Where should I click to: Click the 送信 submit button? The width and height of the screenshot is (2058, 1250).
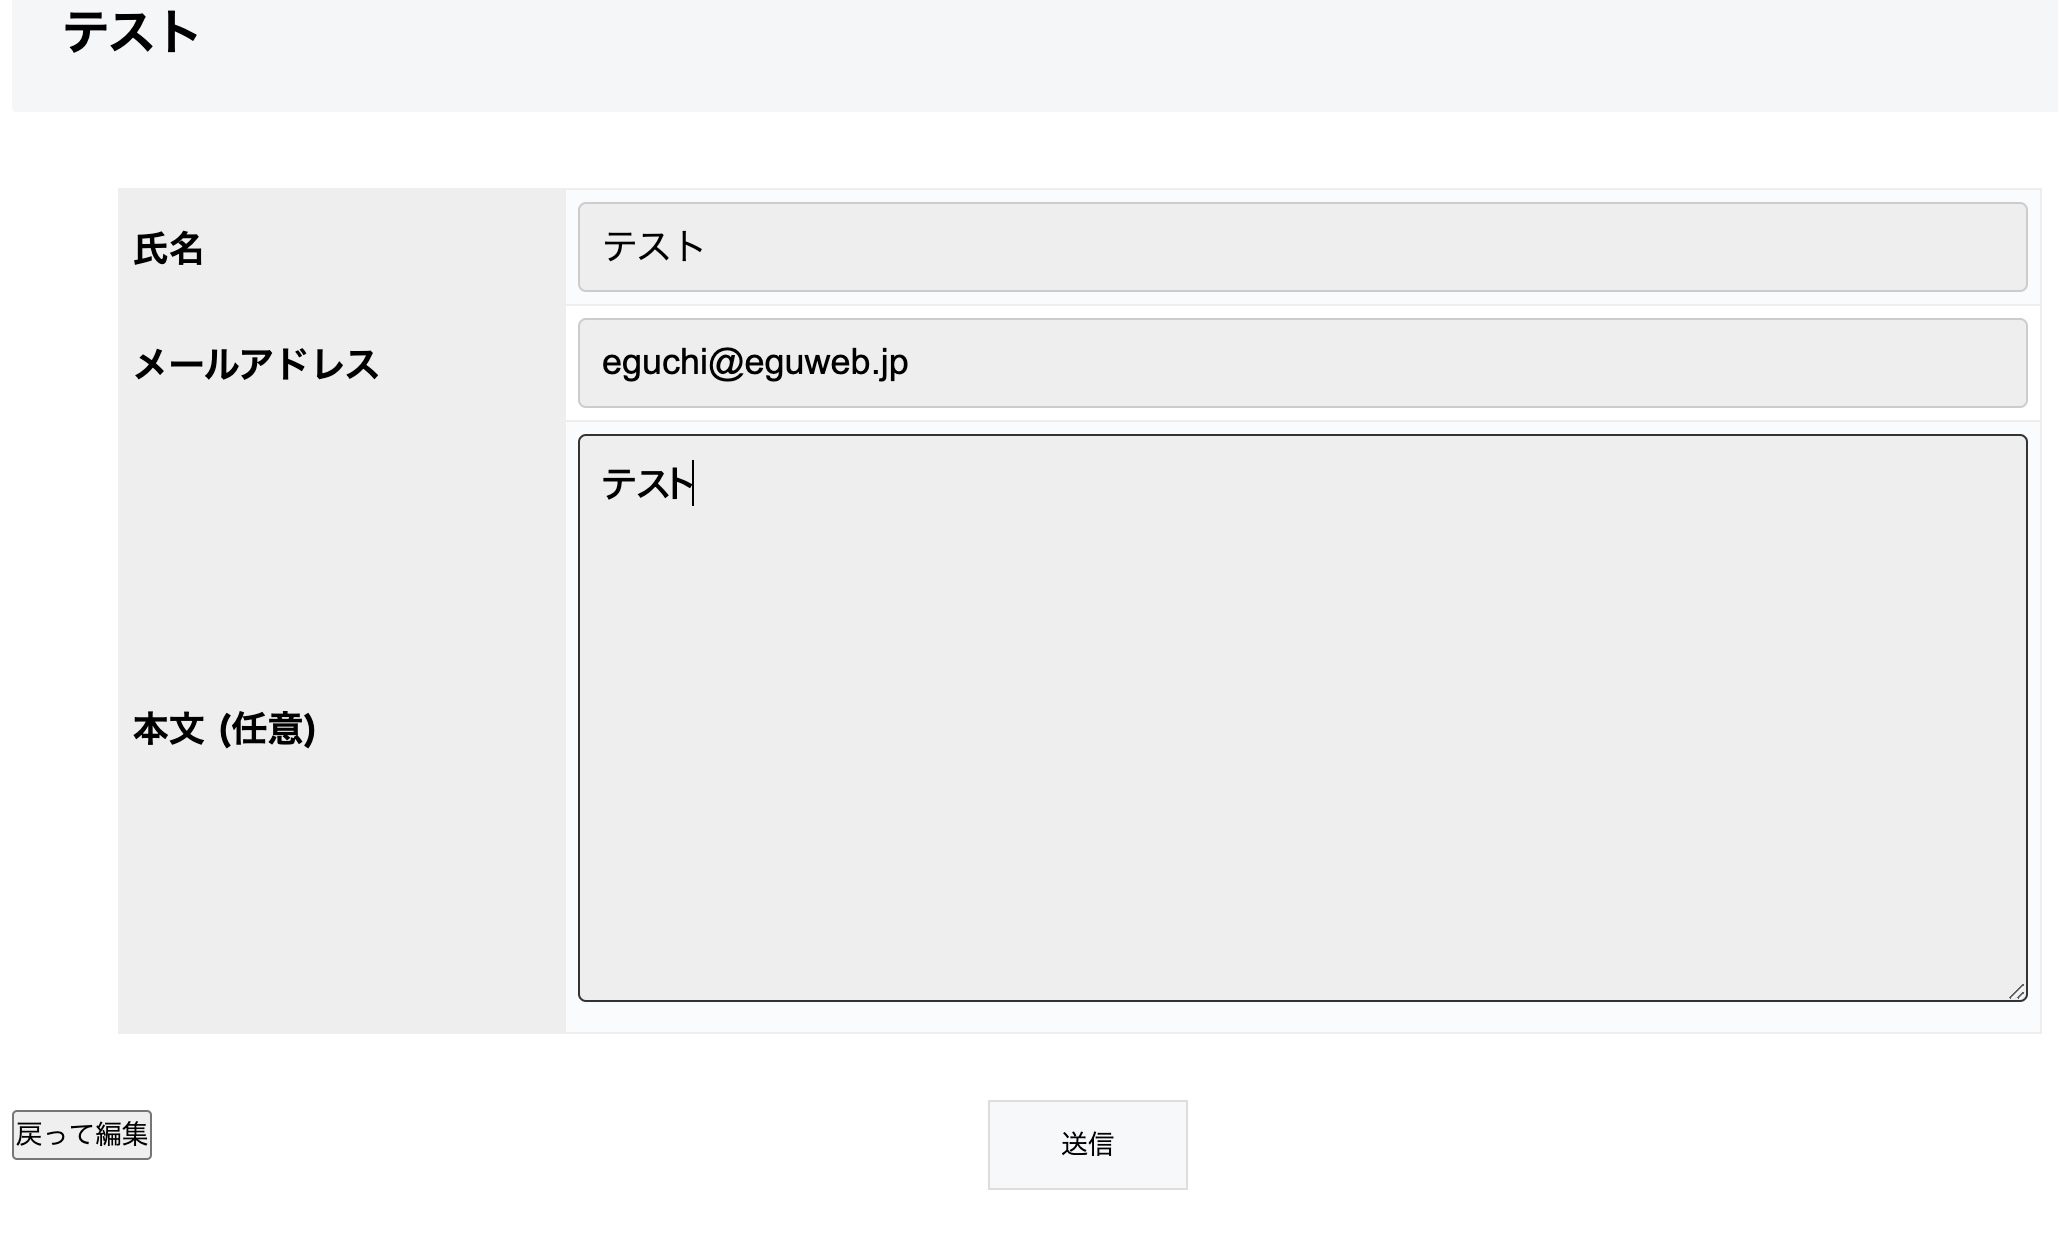tap(1087, 1144)
